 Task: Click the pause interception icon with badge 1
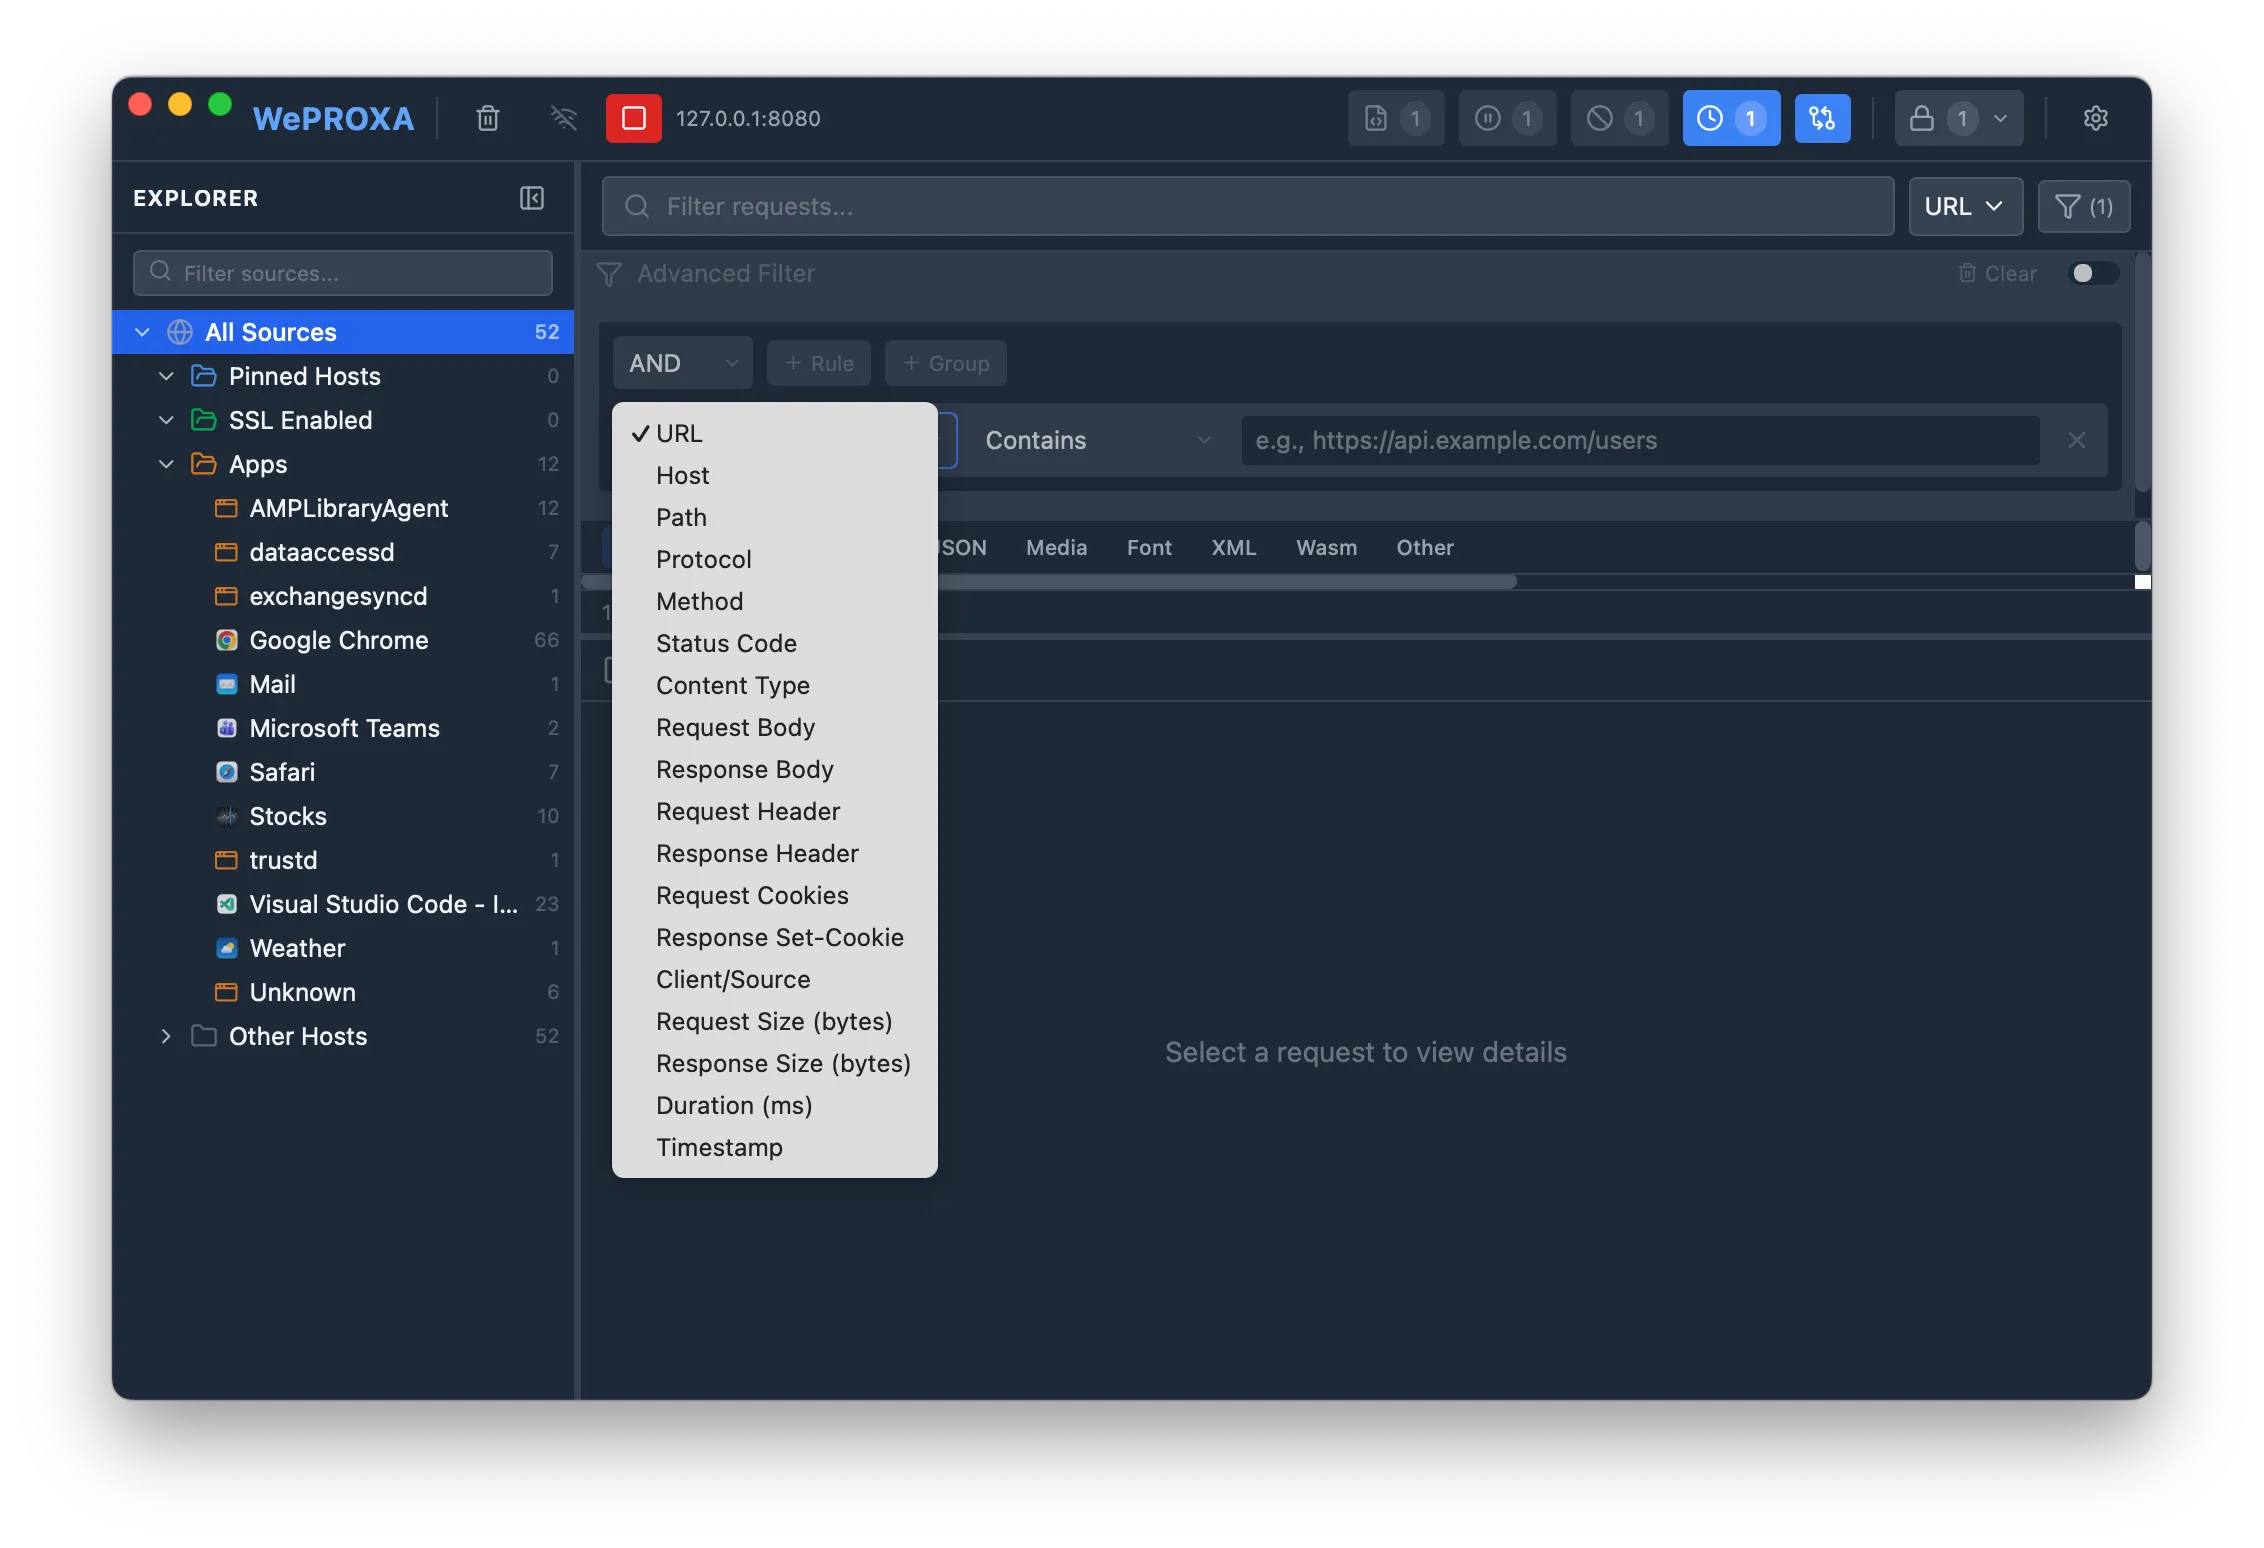[1507, 117]
